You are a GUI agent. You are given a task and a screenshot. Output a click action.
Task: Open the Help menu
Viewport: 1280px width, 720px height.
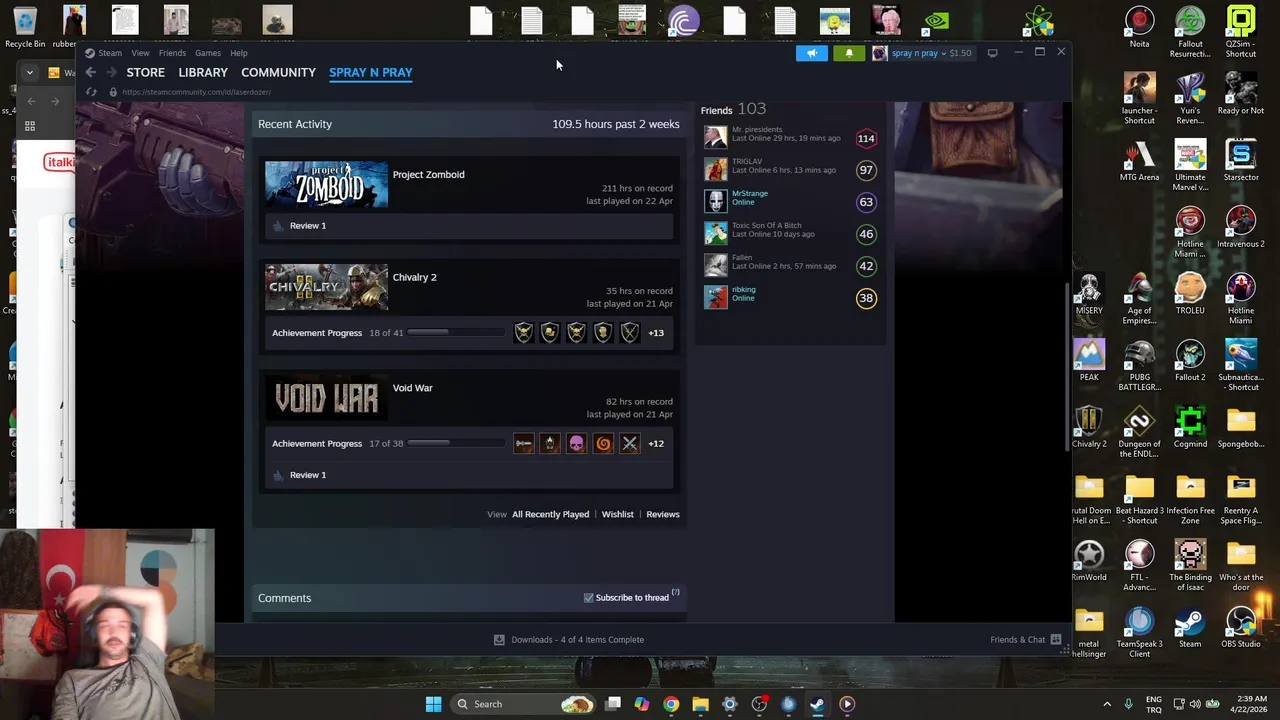tap(239, 53)
